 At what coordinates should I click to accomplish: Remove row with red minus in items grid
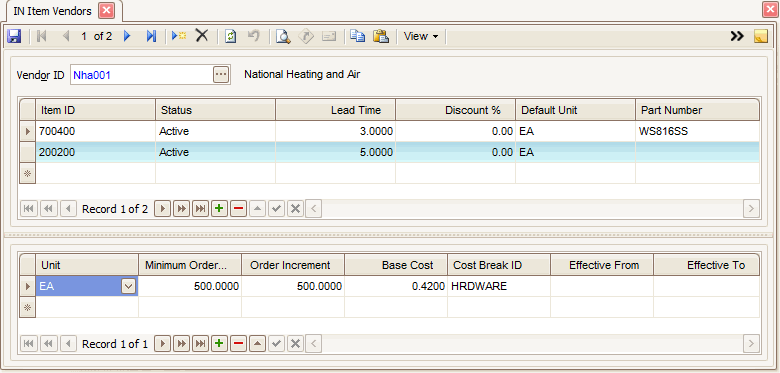click(x=238, y=209)
